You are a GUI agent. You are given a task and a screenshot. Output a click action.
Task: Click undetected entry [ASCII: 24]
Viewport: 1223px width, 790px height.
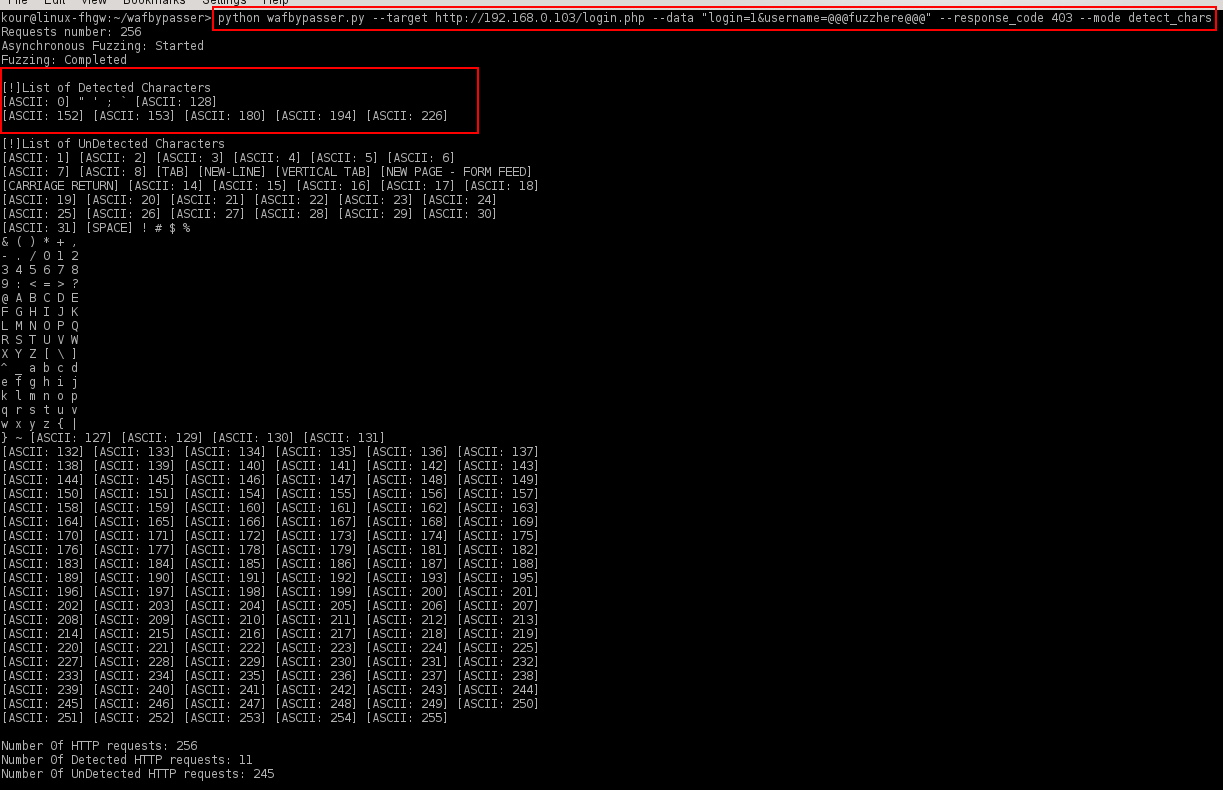click(x=460, y=200)
